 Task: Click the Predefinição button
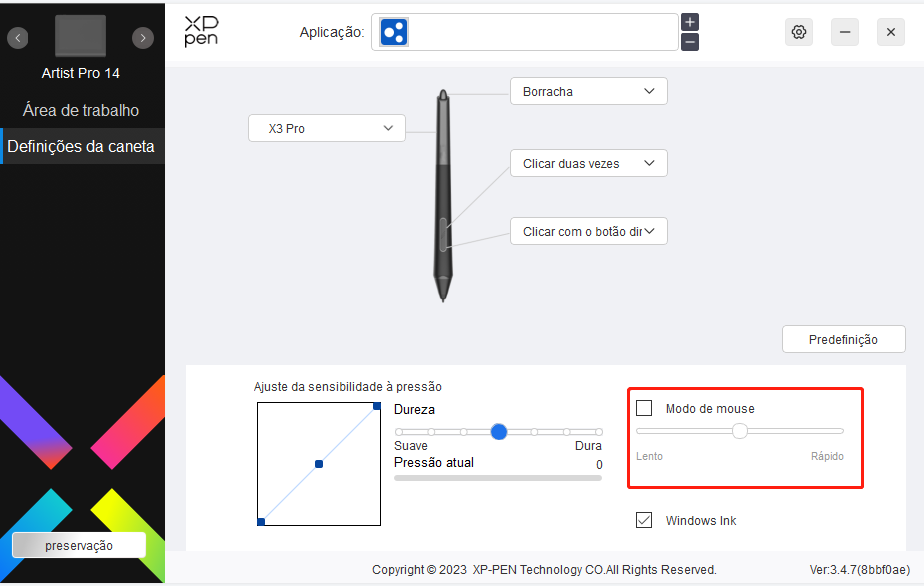pos(843,339)
